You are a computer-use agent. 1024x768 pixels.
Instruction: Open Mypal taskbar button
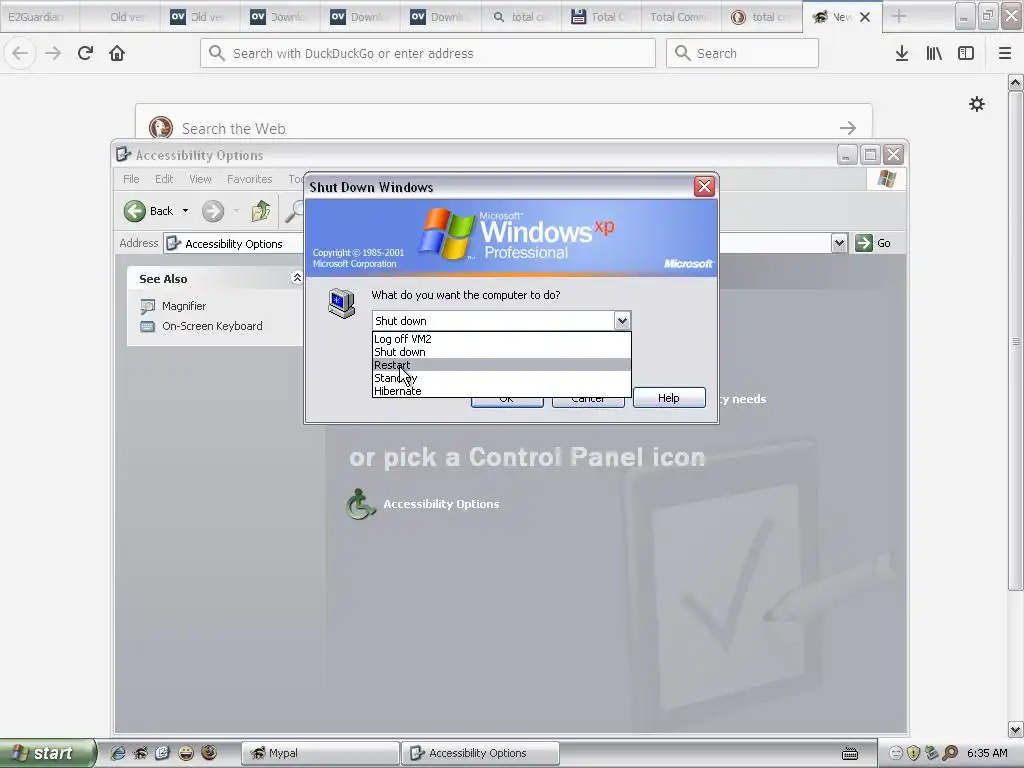pyautogui.click(x=320, y=753)
